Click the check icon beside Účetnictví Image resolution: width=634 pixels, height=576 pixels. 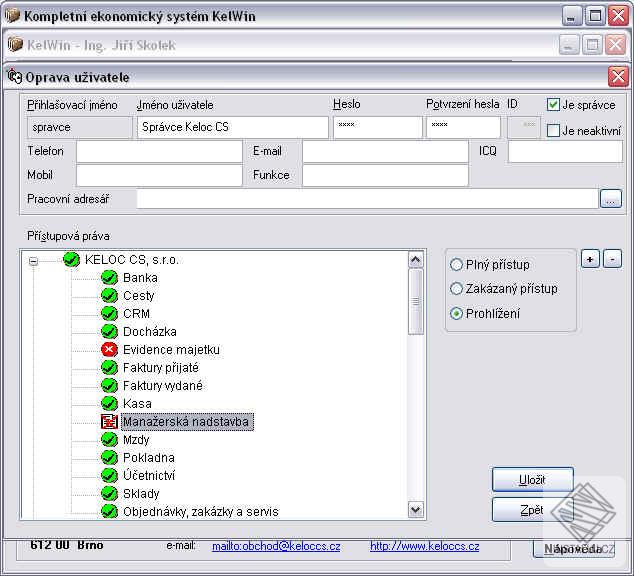click(x=109, y=475)
